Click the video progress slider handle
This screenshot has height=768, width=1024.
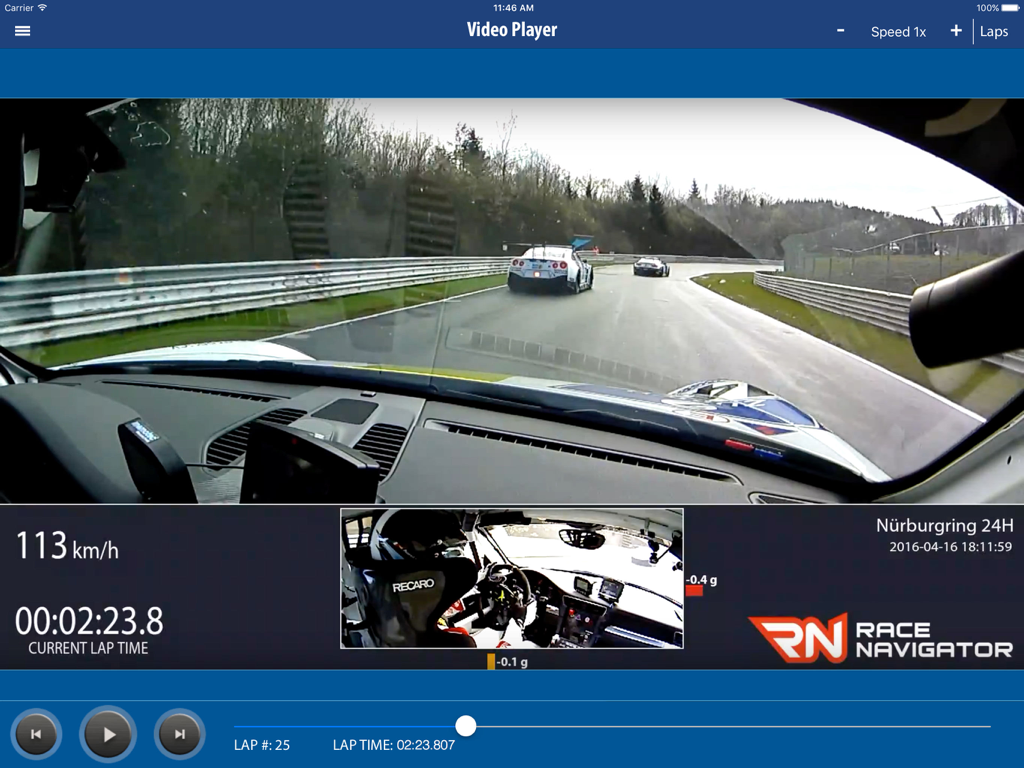465,726
